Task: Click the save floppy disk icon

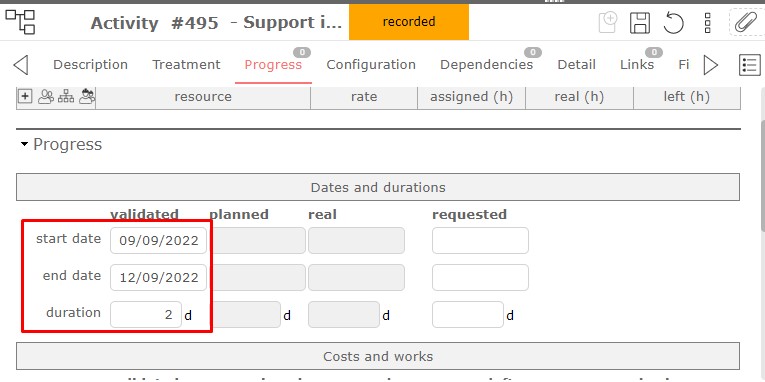Action: pos(640,23)
